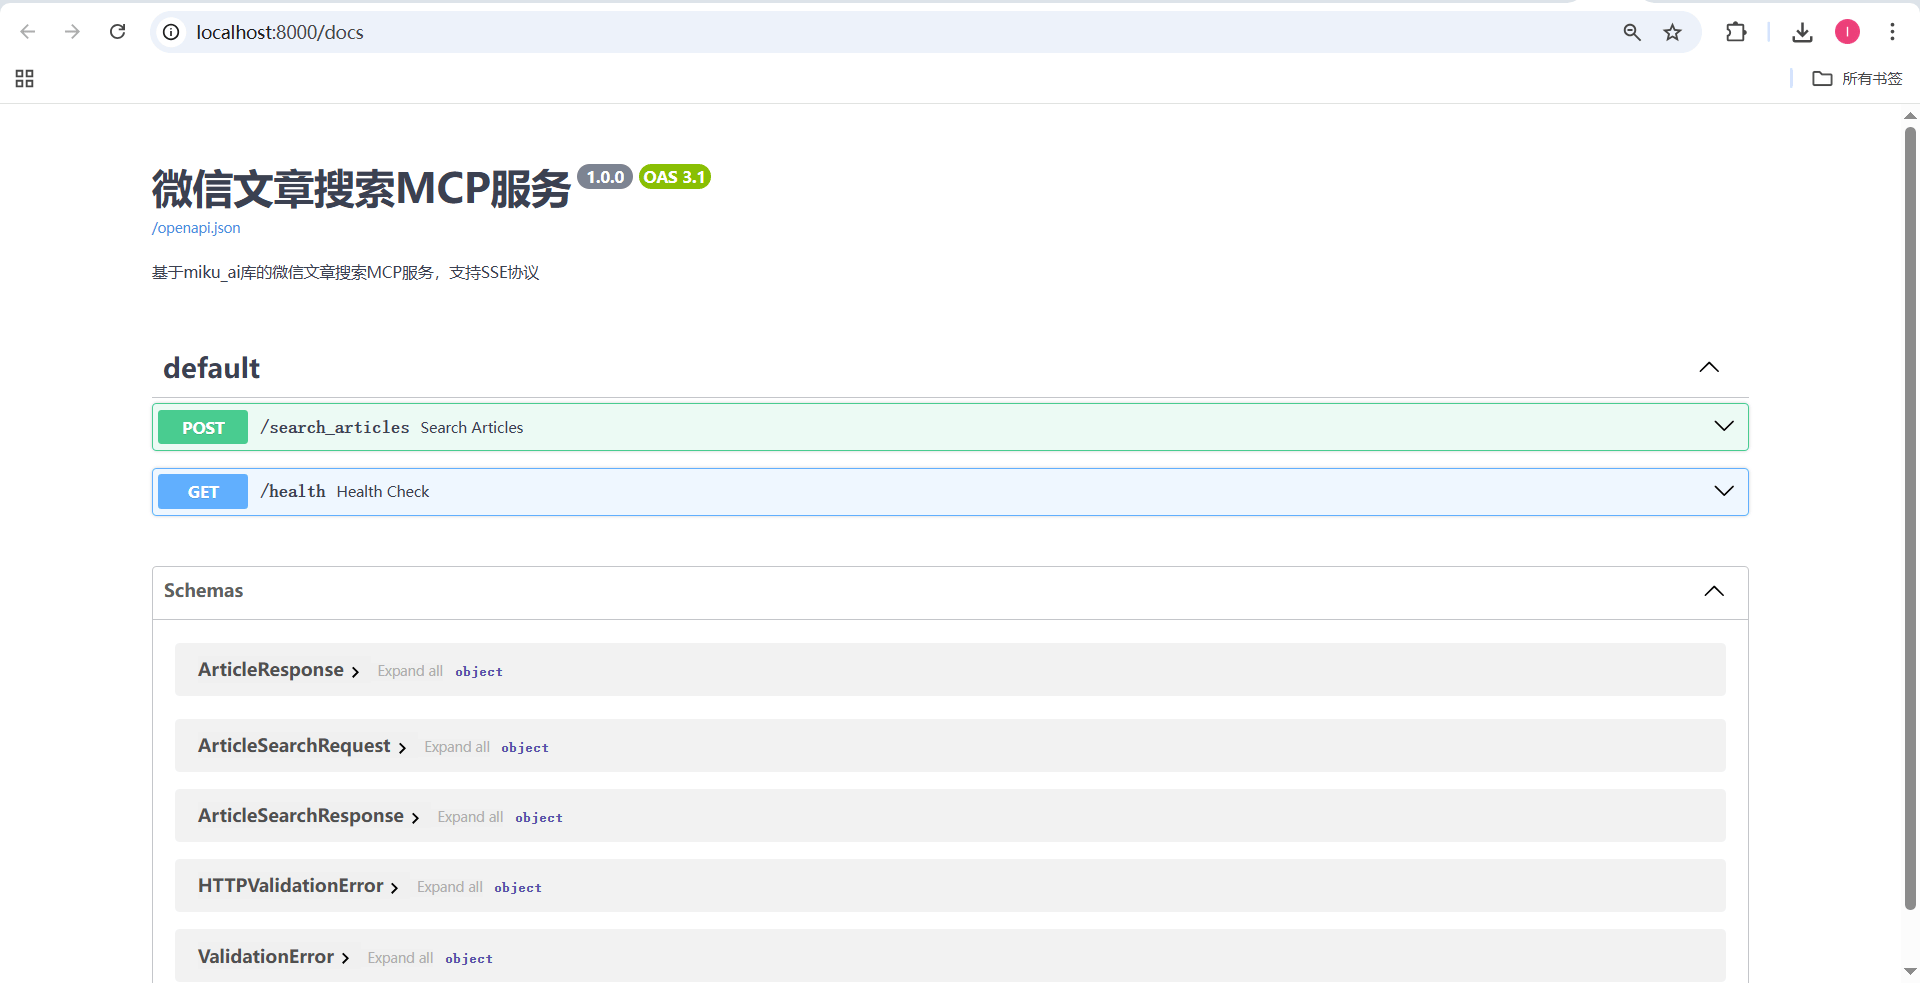Click the scrollbar down arrow
The width and height of the screenshot is (1920, 983).
click(x=1910, y=971)
